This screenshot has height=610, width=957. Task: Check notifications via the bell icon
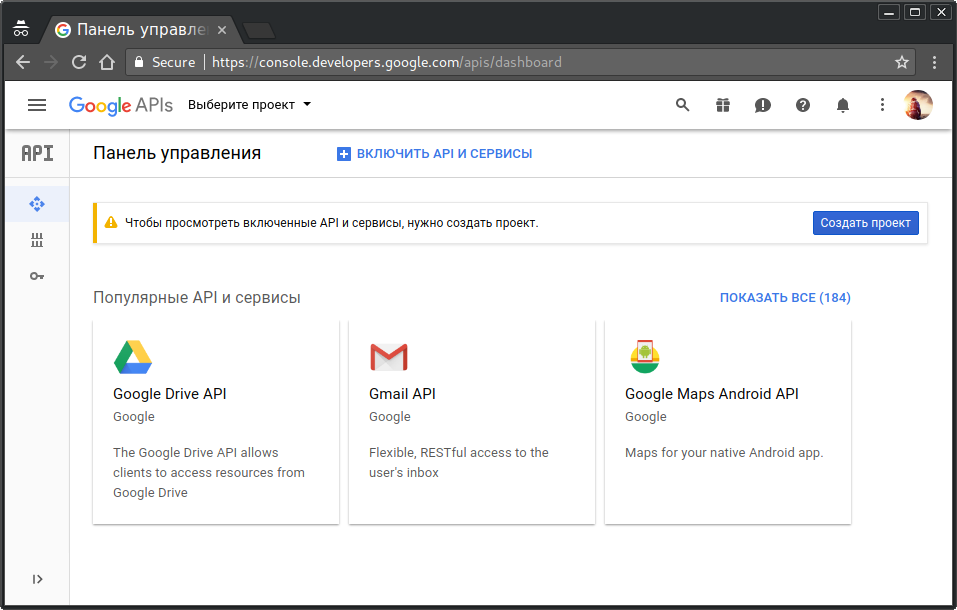point(843,104)
